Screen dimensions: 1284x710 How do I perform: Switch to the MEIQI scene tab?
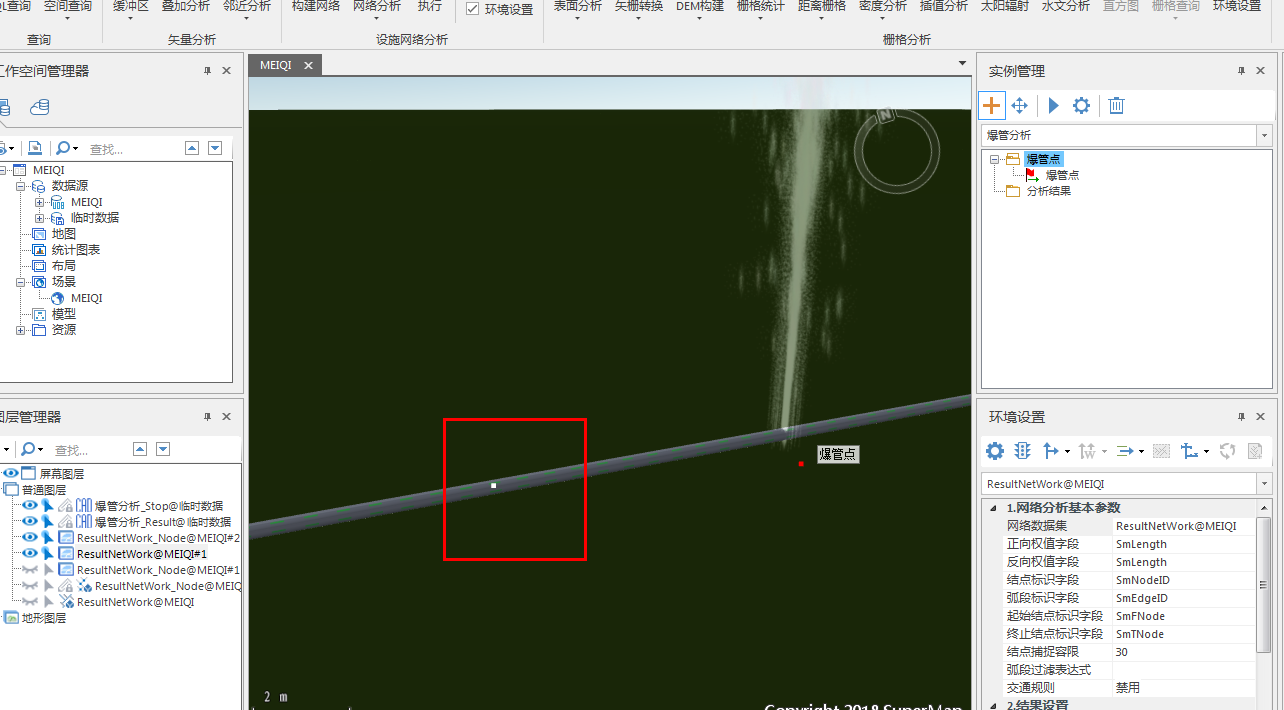pos(276,65)
